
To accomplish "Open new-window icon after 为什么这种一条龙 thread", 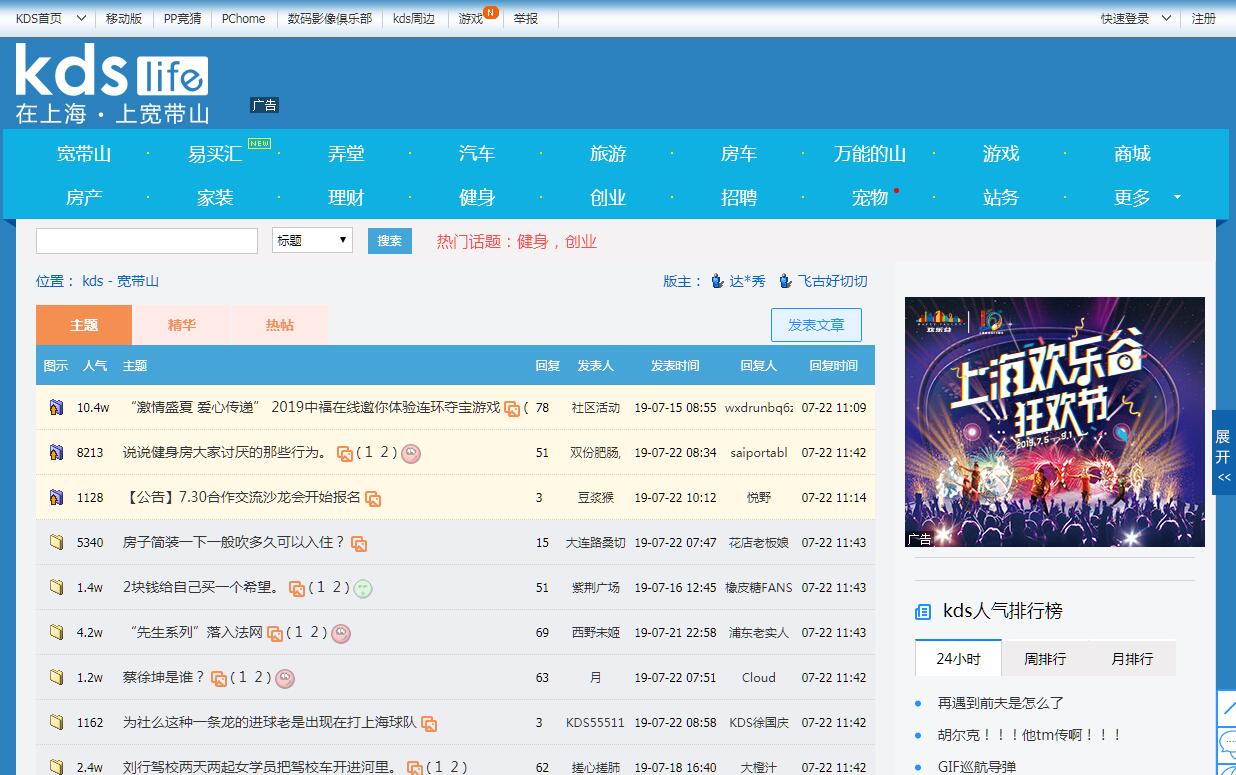I will 429,723.
